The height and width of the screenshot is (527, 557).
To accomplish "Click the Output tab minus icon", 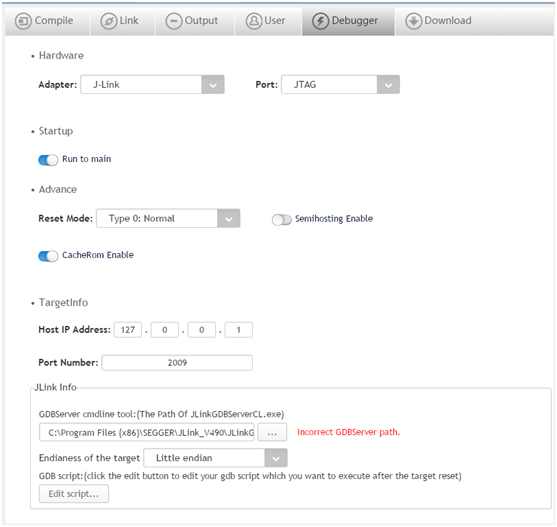I will pos(174,21).
